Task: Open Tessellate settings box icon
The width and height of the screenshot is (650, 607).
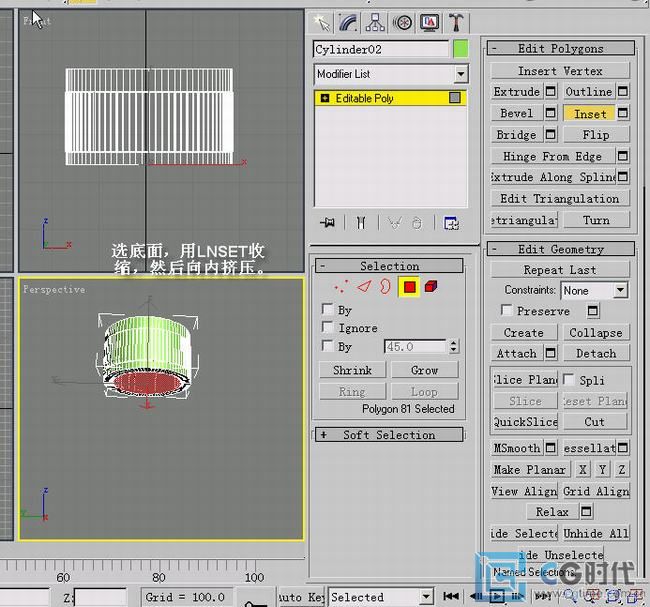Action: 623,448
